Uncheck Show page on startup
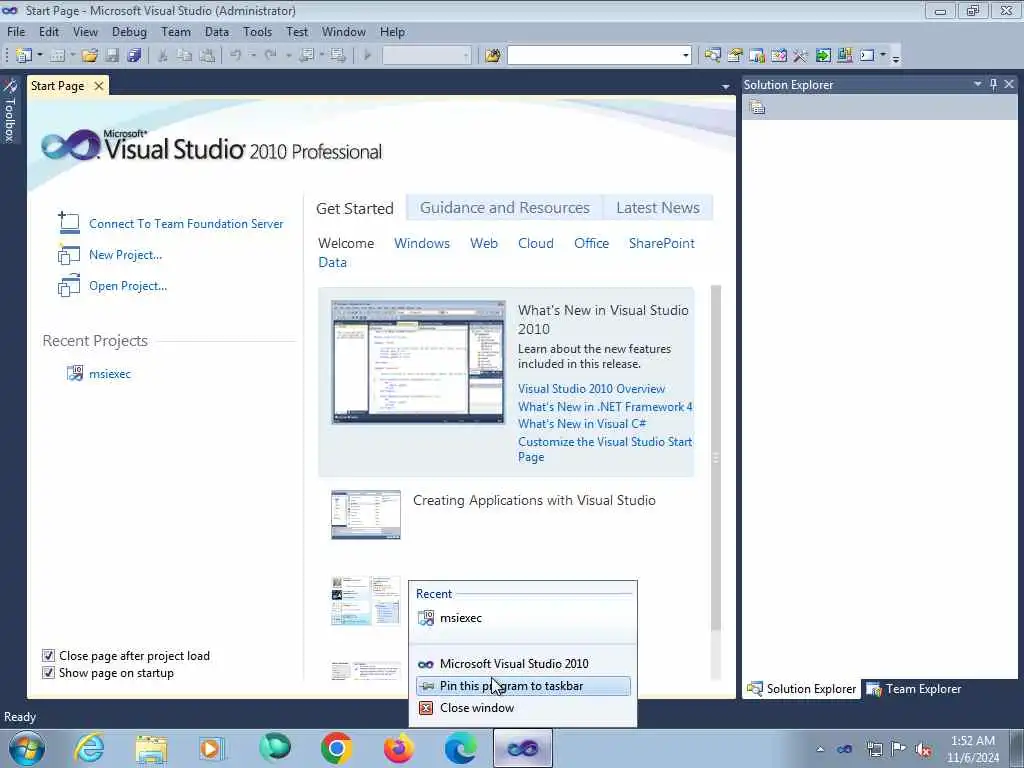 [48, 672]
